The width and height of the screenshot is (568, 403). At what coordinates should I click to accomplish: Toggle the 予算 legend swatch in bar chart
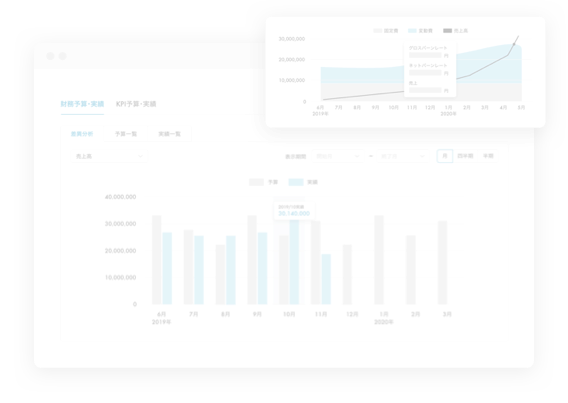pos(256,182)
